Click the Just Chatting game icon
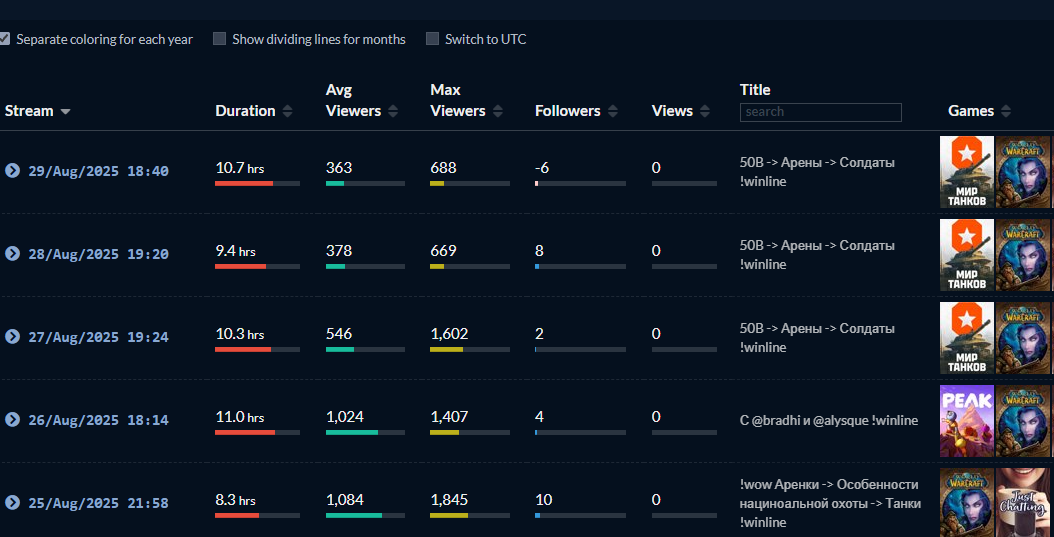1054x537 pixels. pos(1023,504)
